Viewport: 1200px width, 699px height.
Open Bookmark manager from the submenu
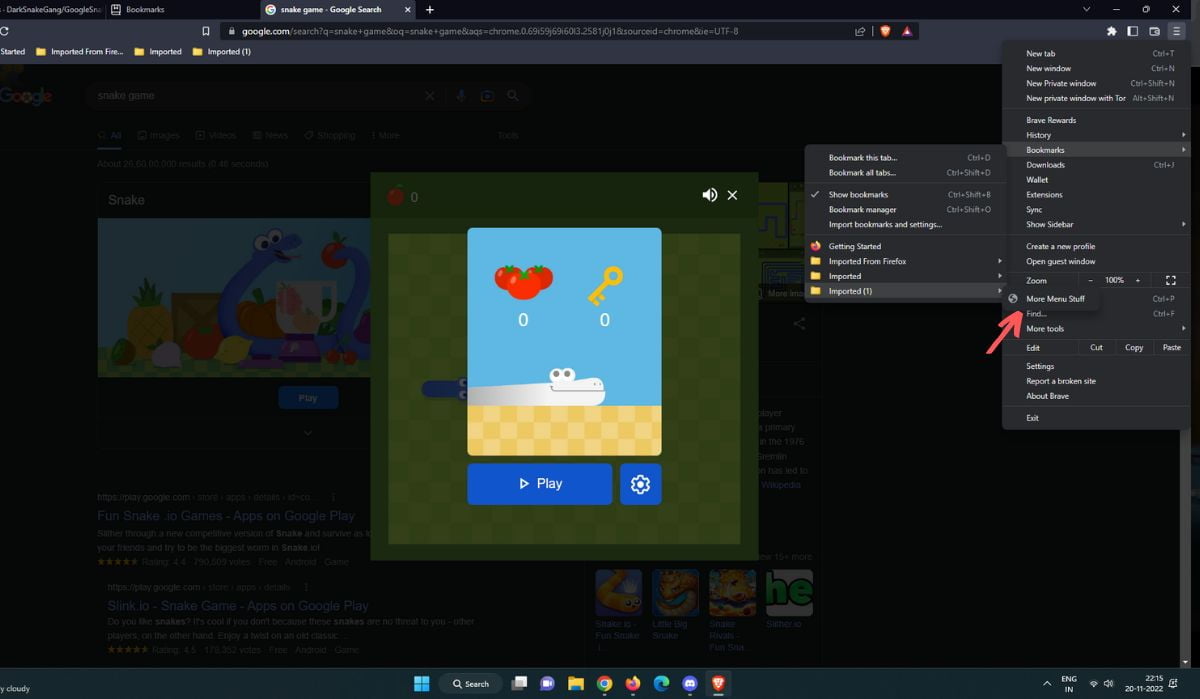tap(862, 210)
